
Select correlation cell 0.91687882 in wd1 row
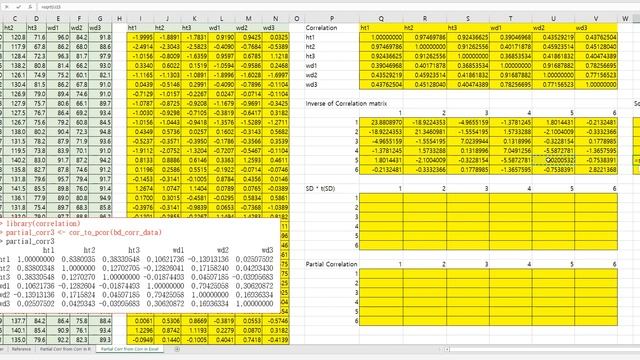tap(553, 66)
